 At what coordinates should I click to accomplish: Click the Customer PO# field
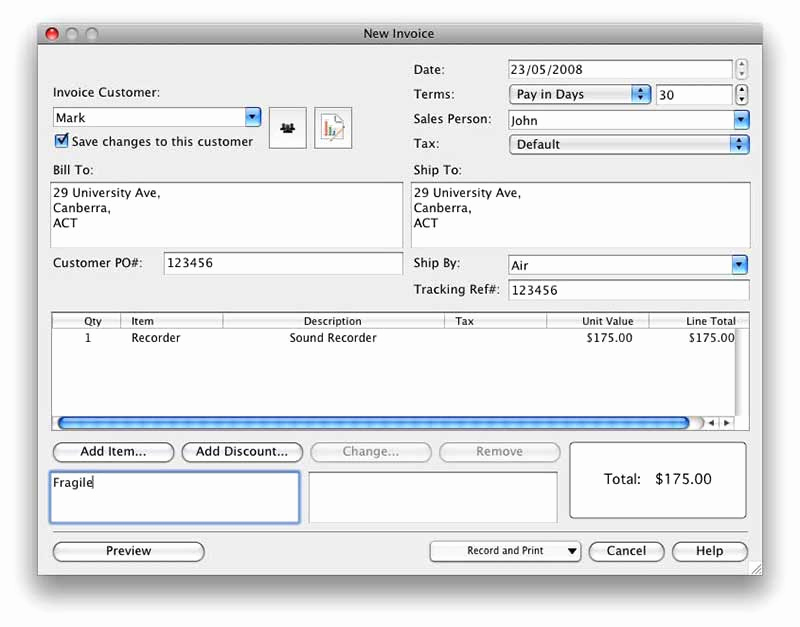(283, 263)
